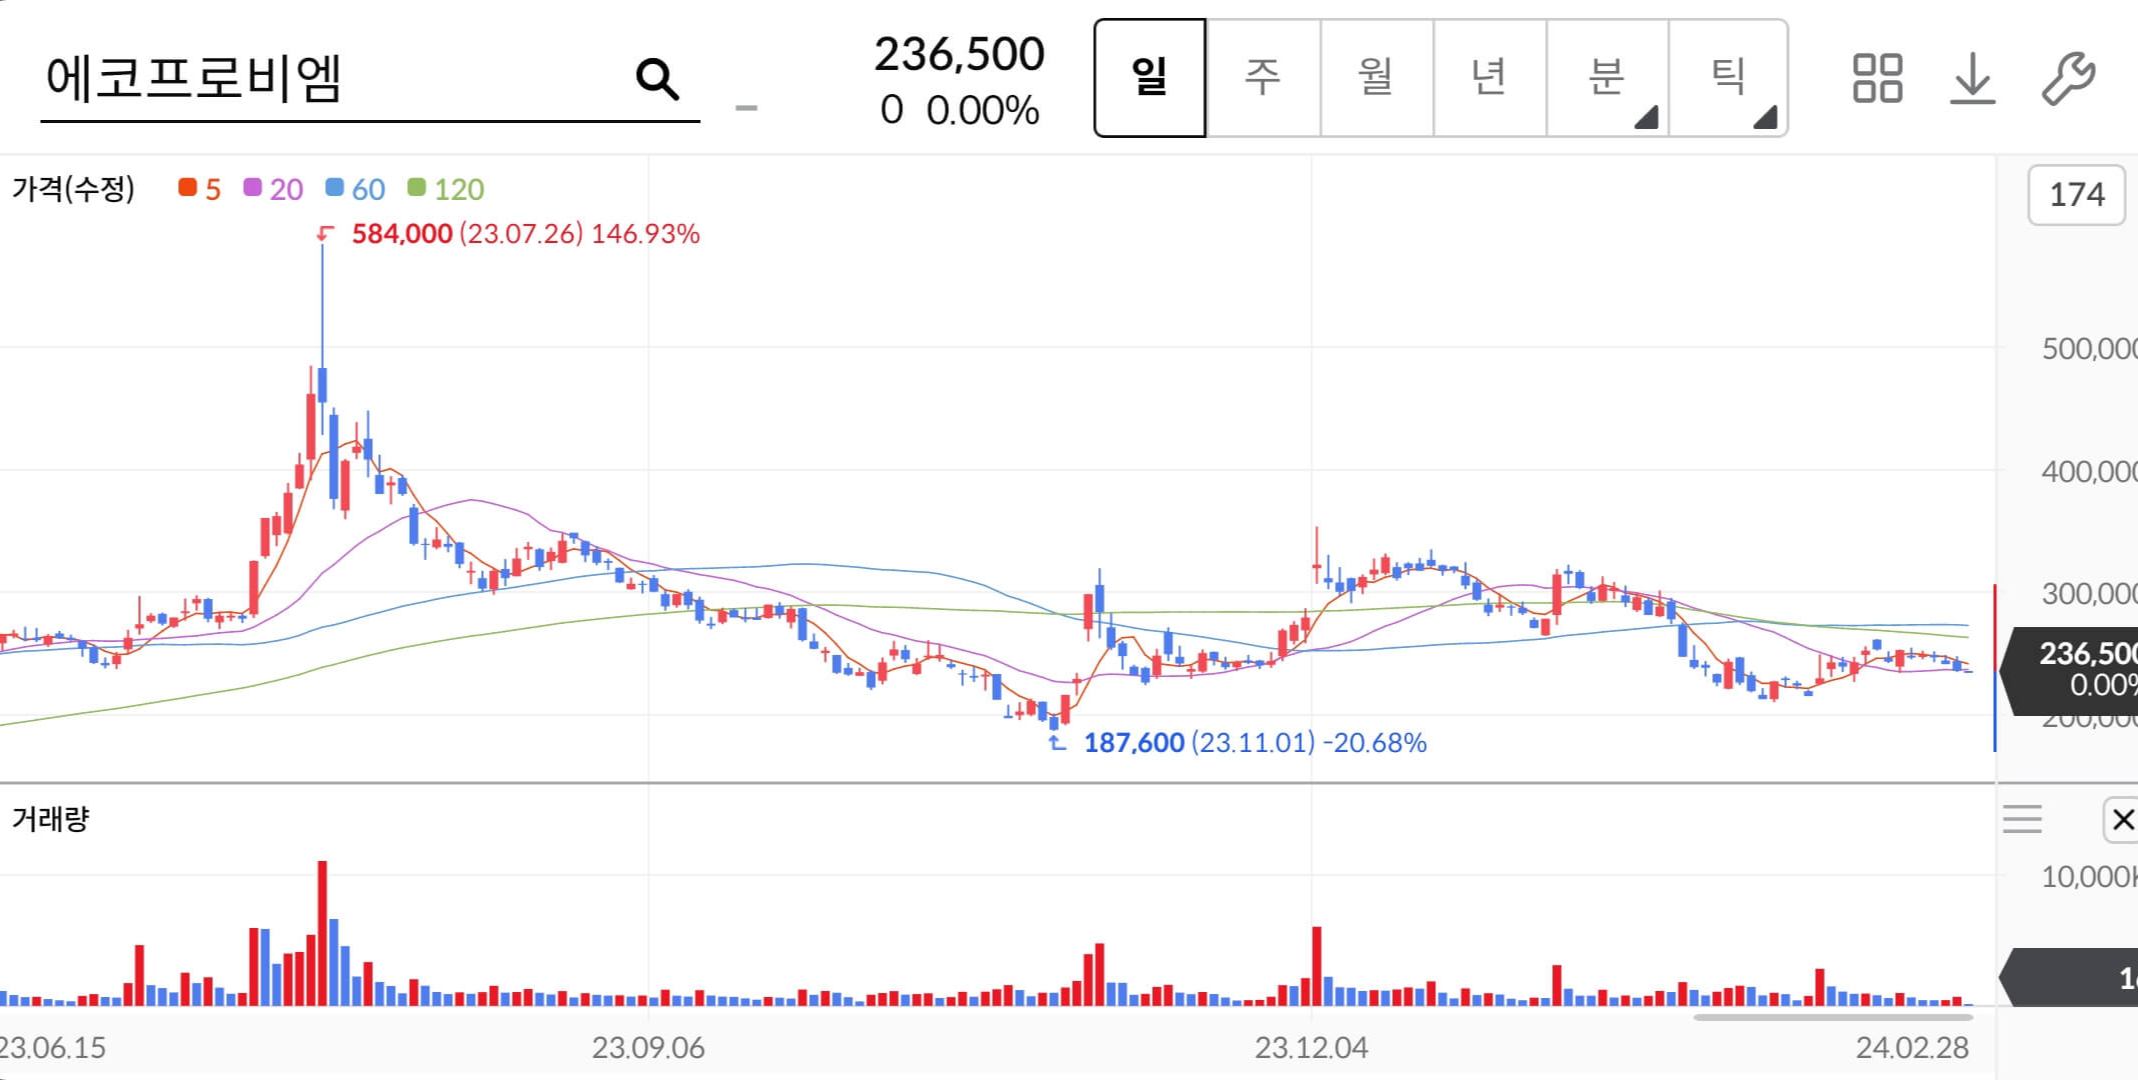The width and height of the screenshot is (2138, 1080).
Task: Click the blue arrow marker at the 187,600 low
Action: [x=1056, y=743]
